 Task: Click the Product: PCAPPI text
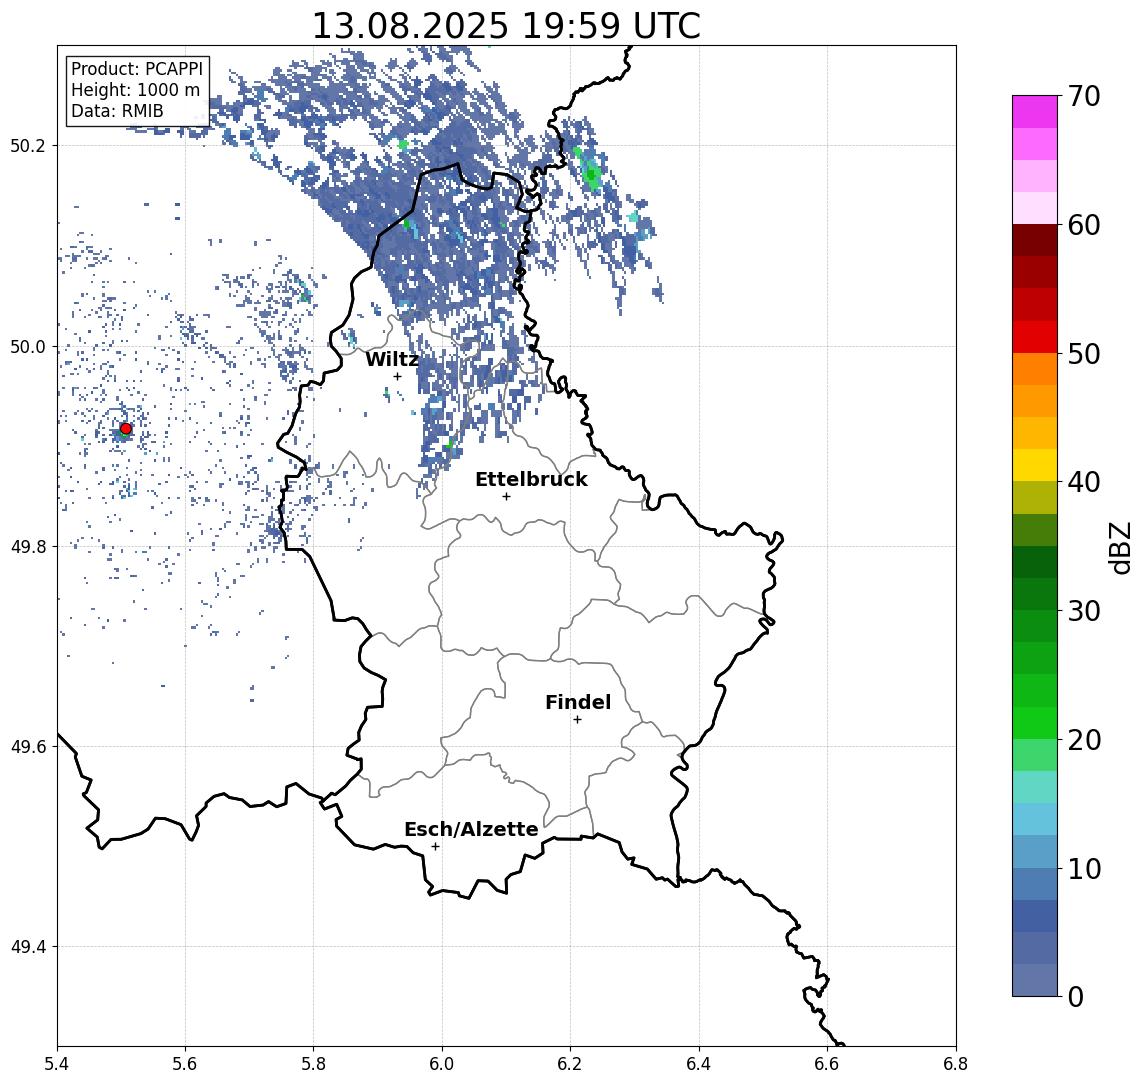137,69
